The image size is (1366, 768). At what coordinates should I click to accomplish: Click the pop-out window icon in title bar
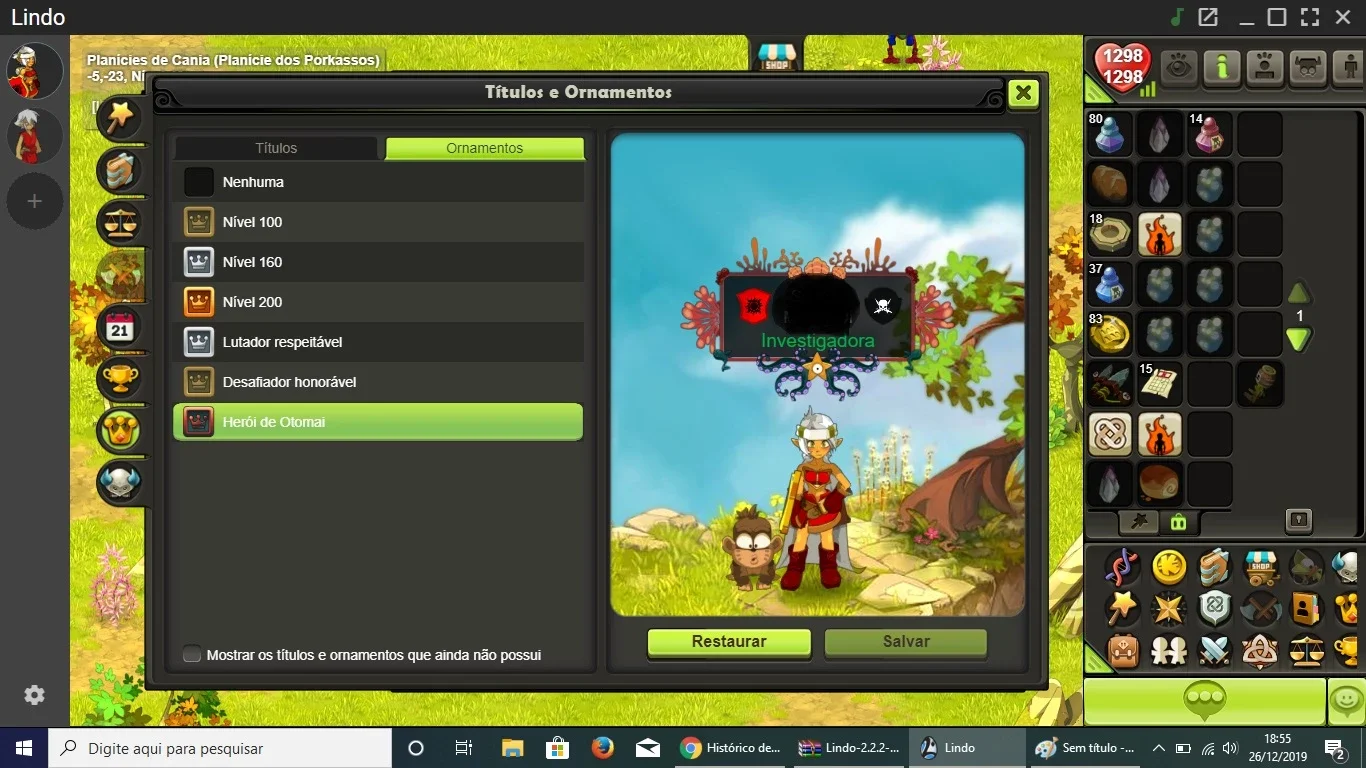point(1208,17)
